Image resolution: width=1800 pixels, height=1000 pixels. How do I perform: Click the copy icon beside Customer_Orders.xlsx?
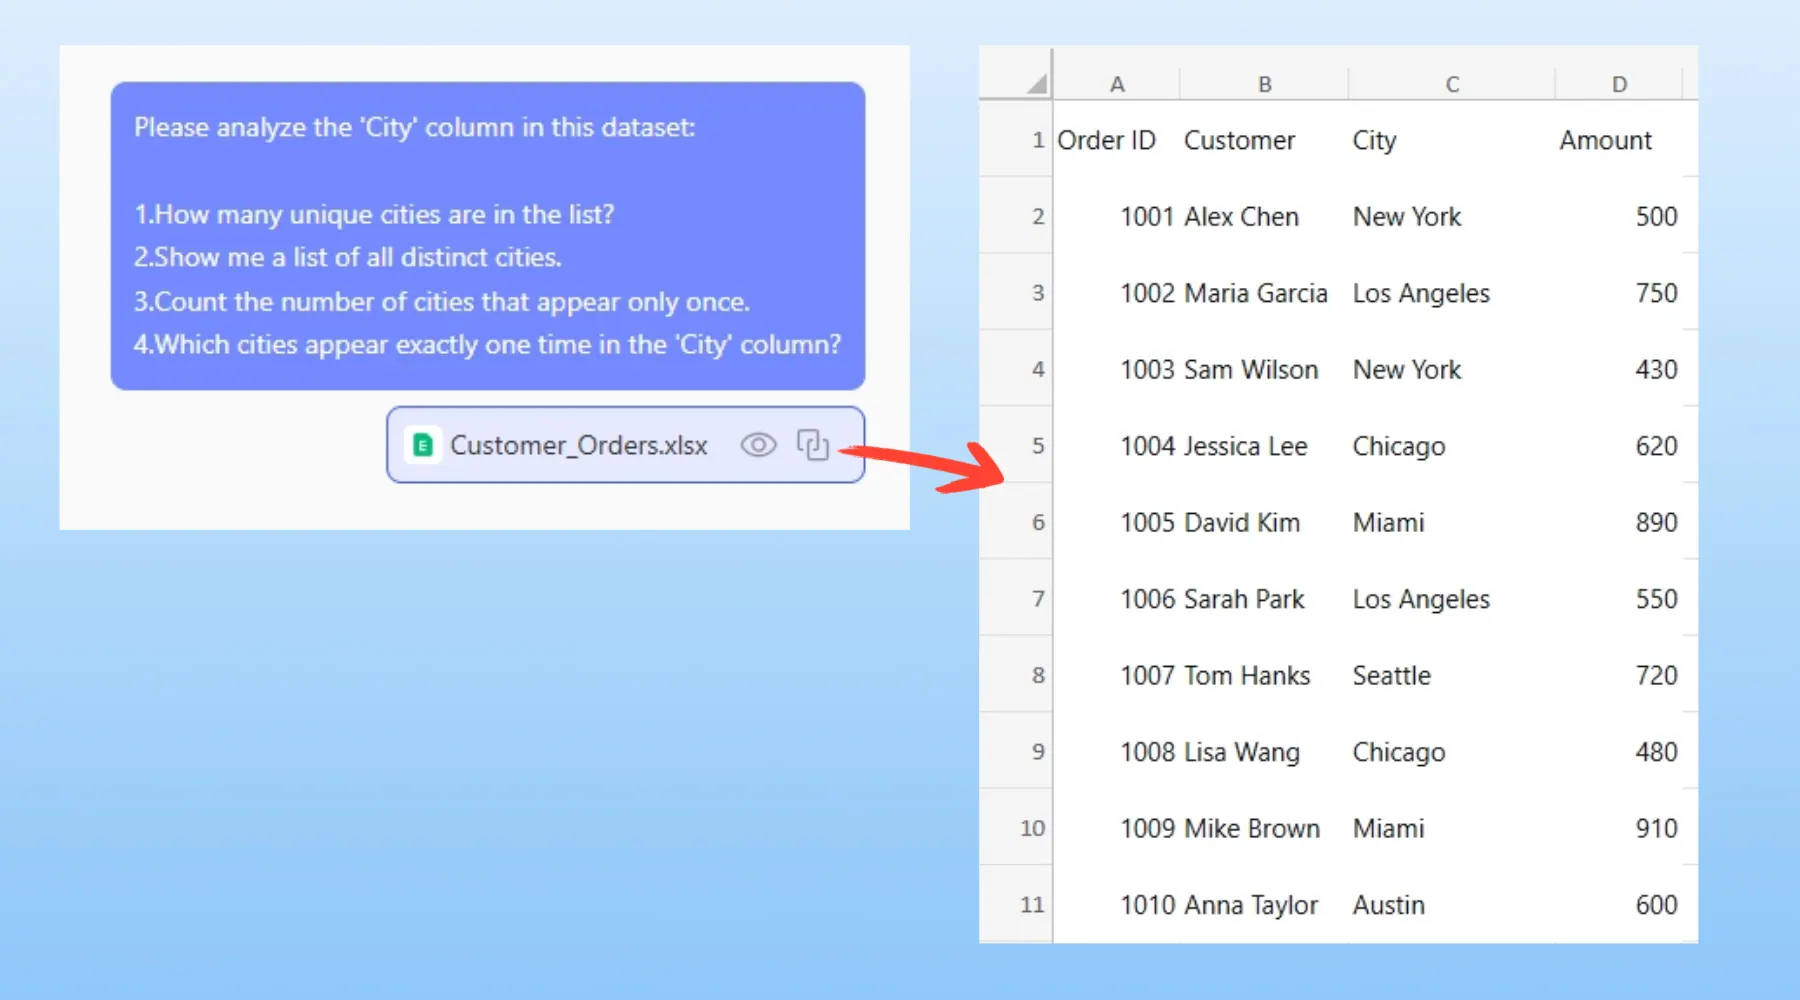pyautogui.click(x=812, y=445)
